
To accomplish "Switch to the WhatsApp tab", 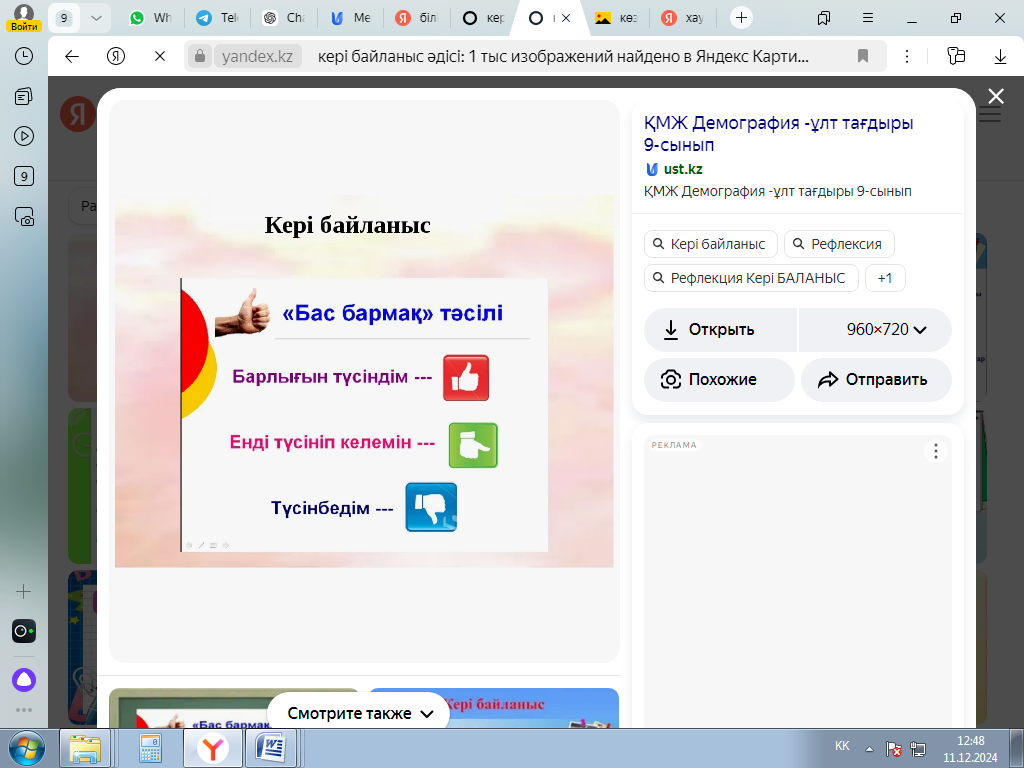I will pos(150,18).
